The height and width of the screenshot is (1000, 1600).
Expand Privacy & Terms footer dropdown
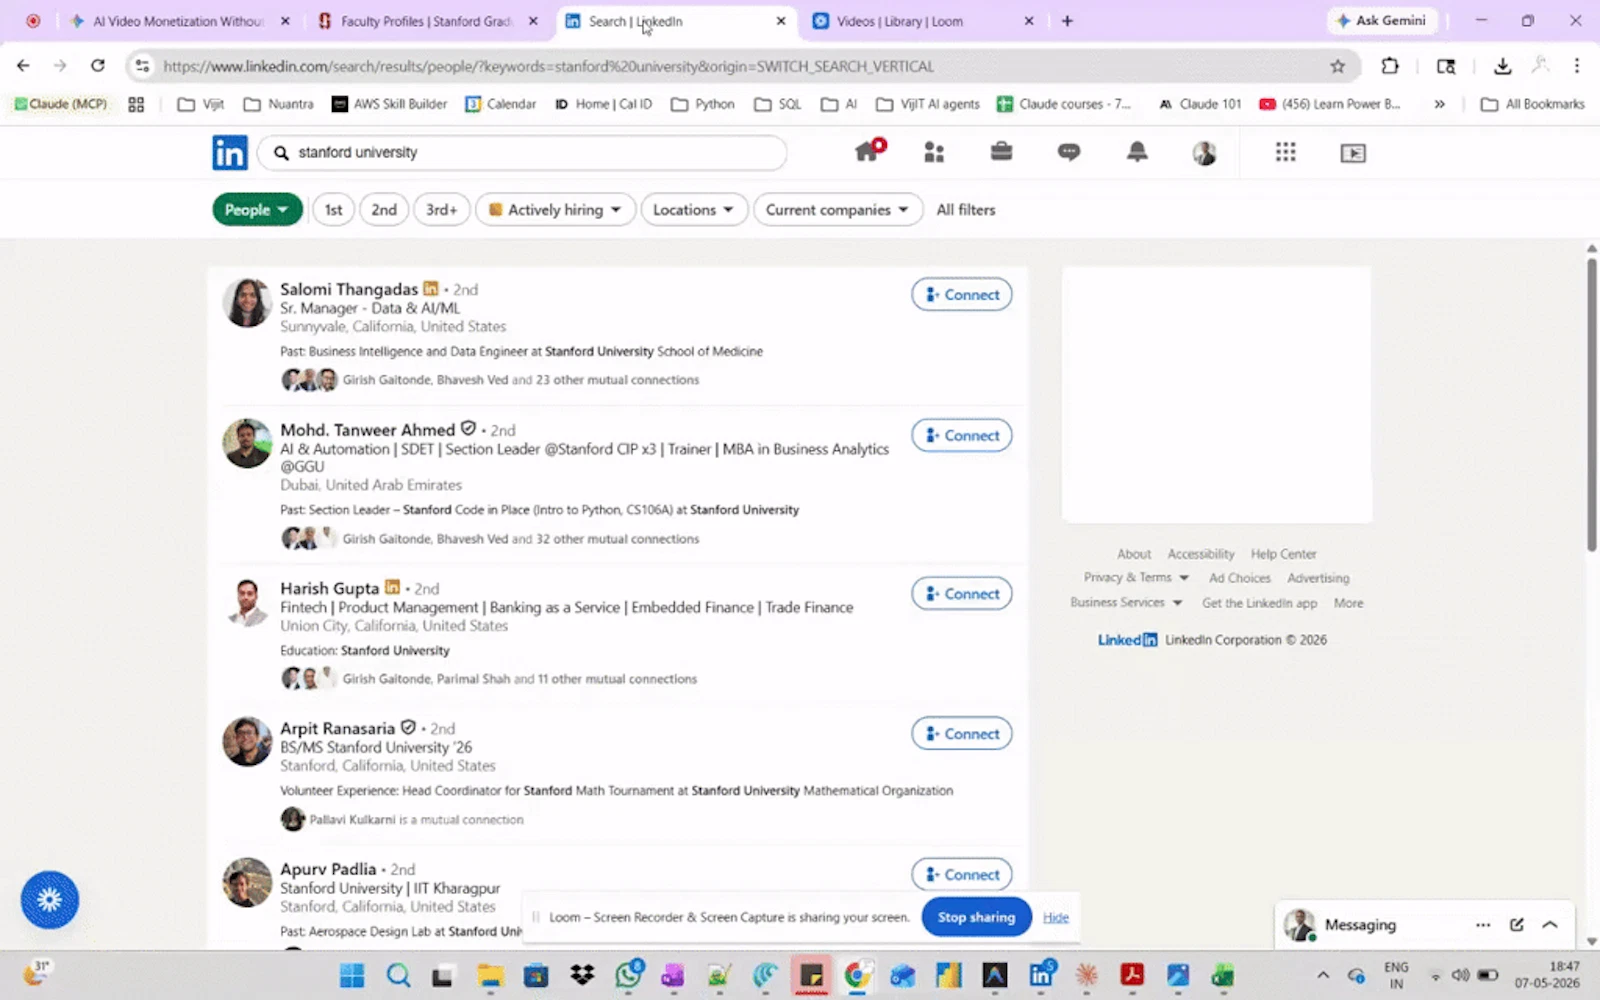click(1136, 578)
